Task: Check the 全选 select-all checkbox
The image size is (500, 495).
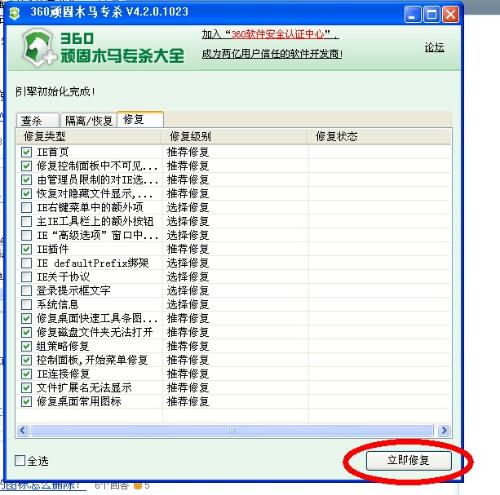Action: [20, 460]
